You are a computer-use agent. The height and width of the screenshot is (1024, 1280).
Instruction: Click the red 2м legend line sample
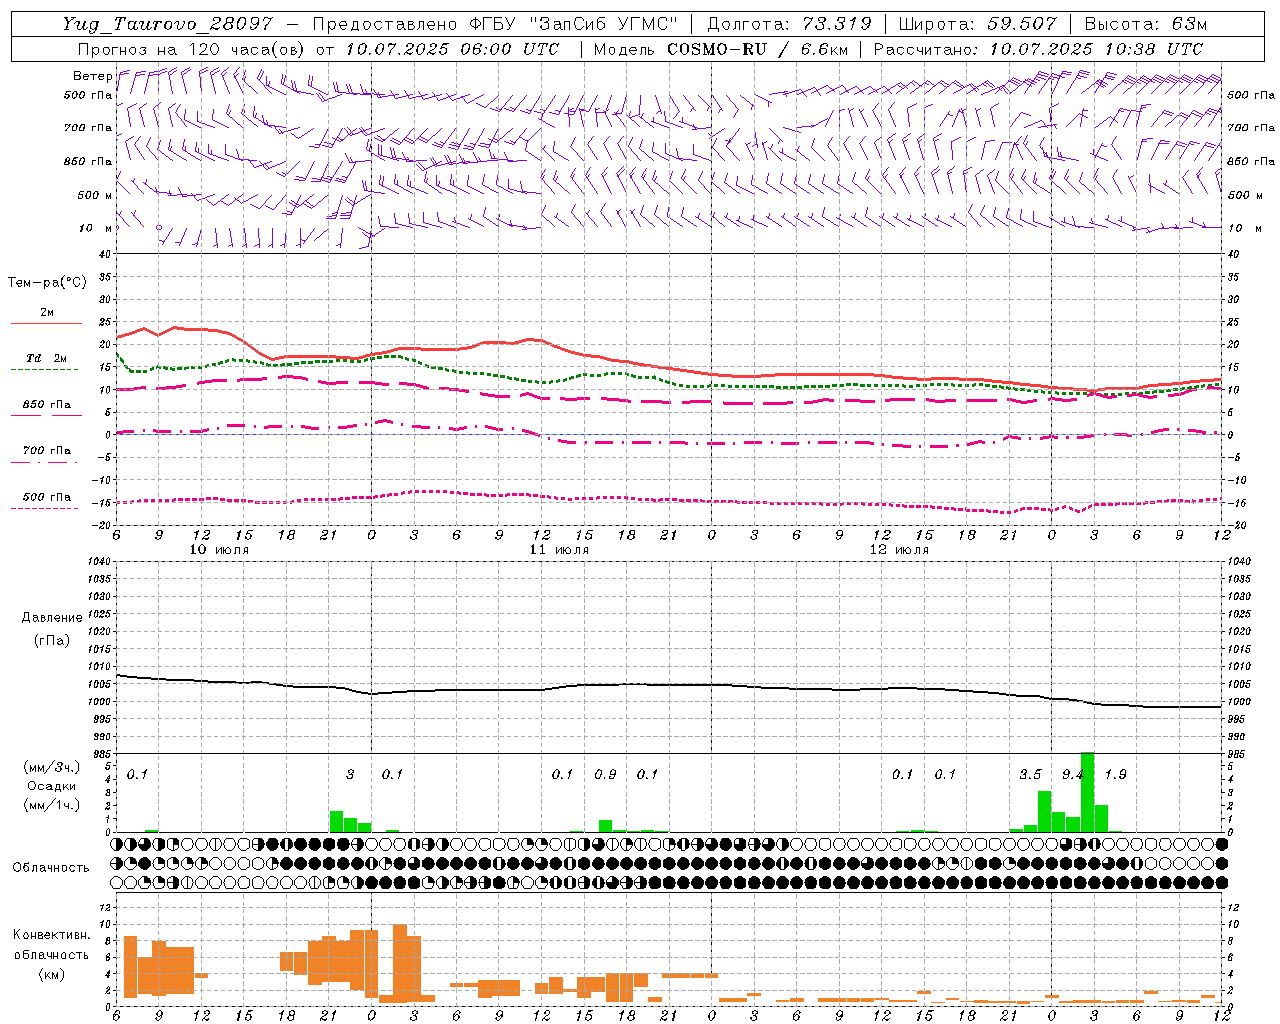coord(46,324)
